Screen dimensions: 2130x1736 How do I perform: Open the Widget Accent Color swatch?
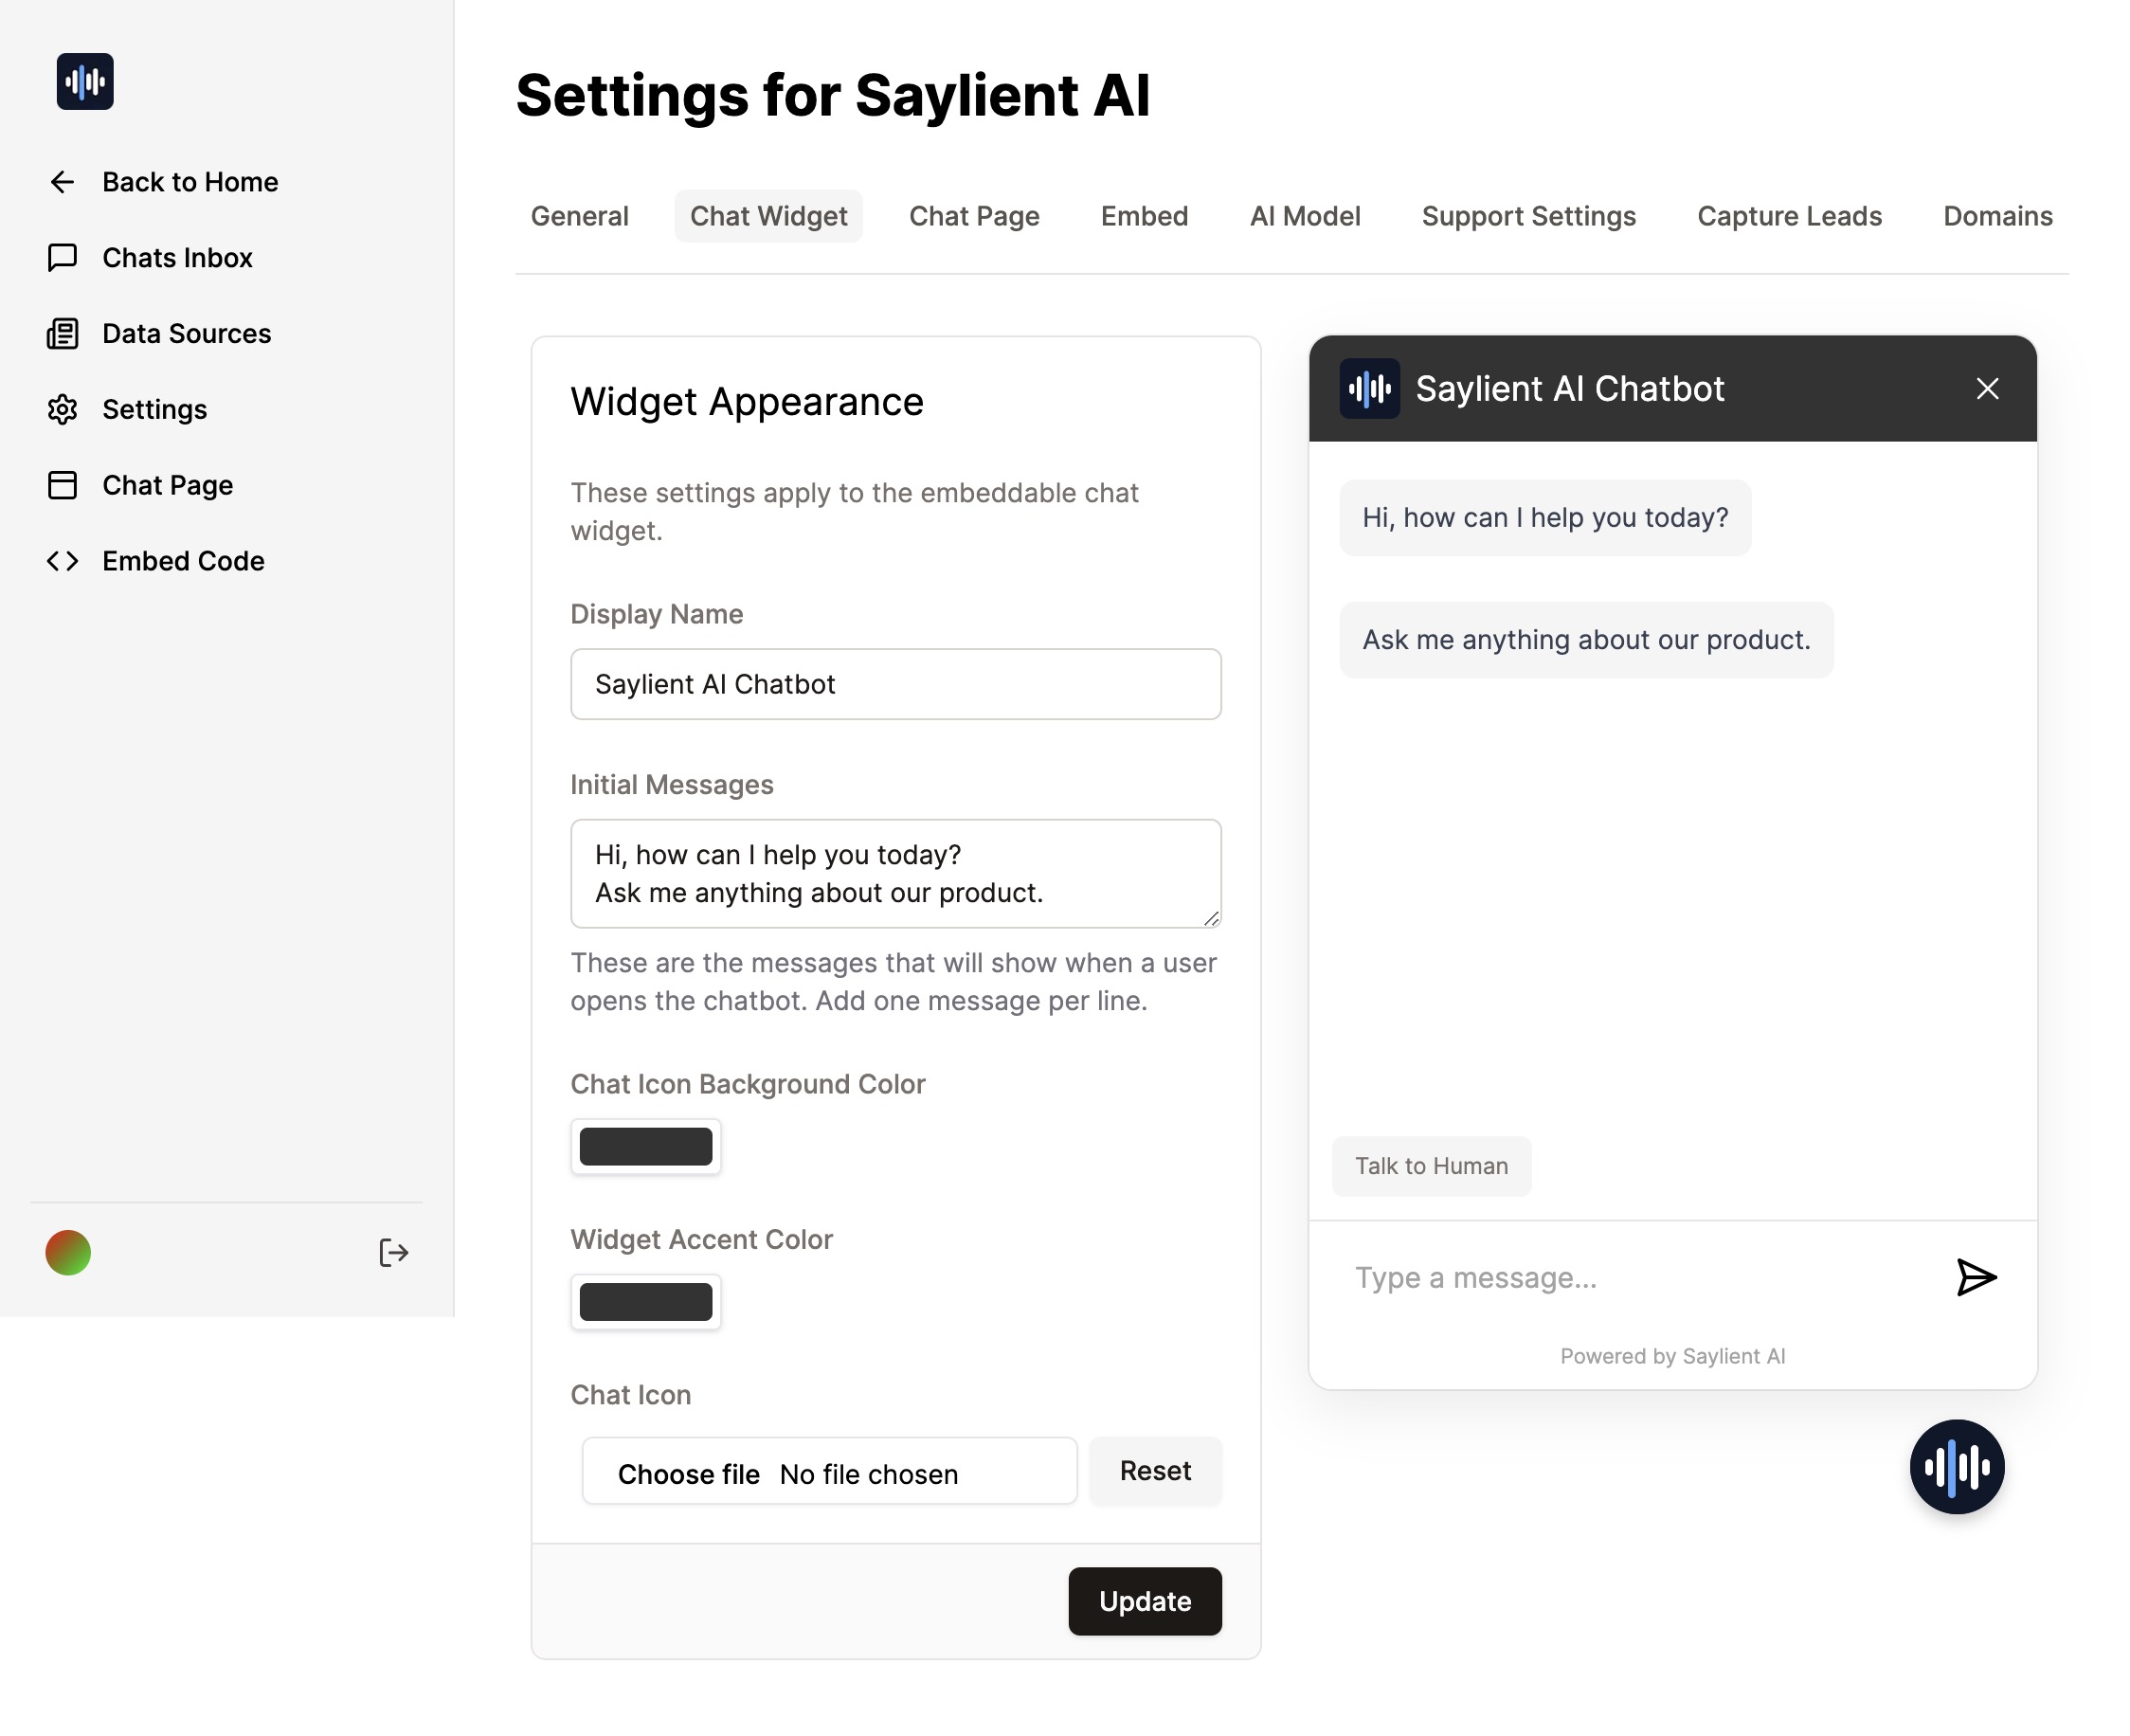pyautogui.click(x=646, y=1302)
